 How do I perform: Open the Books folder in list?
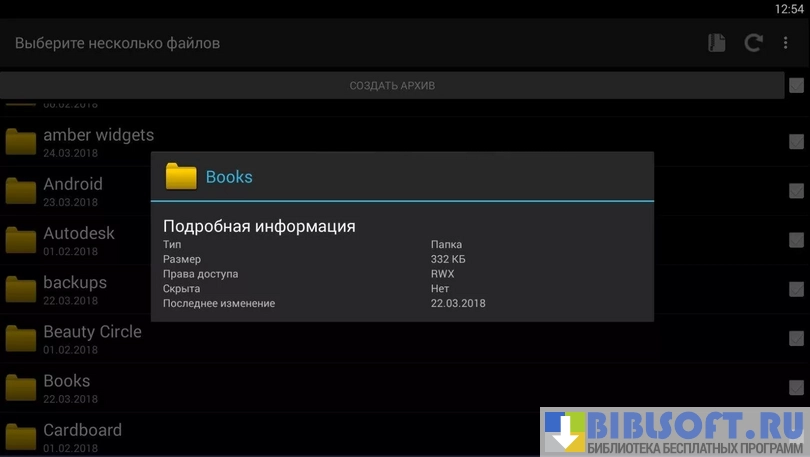[x=66, y=381]
